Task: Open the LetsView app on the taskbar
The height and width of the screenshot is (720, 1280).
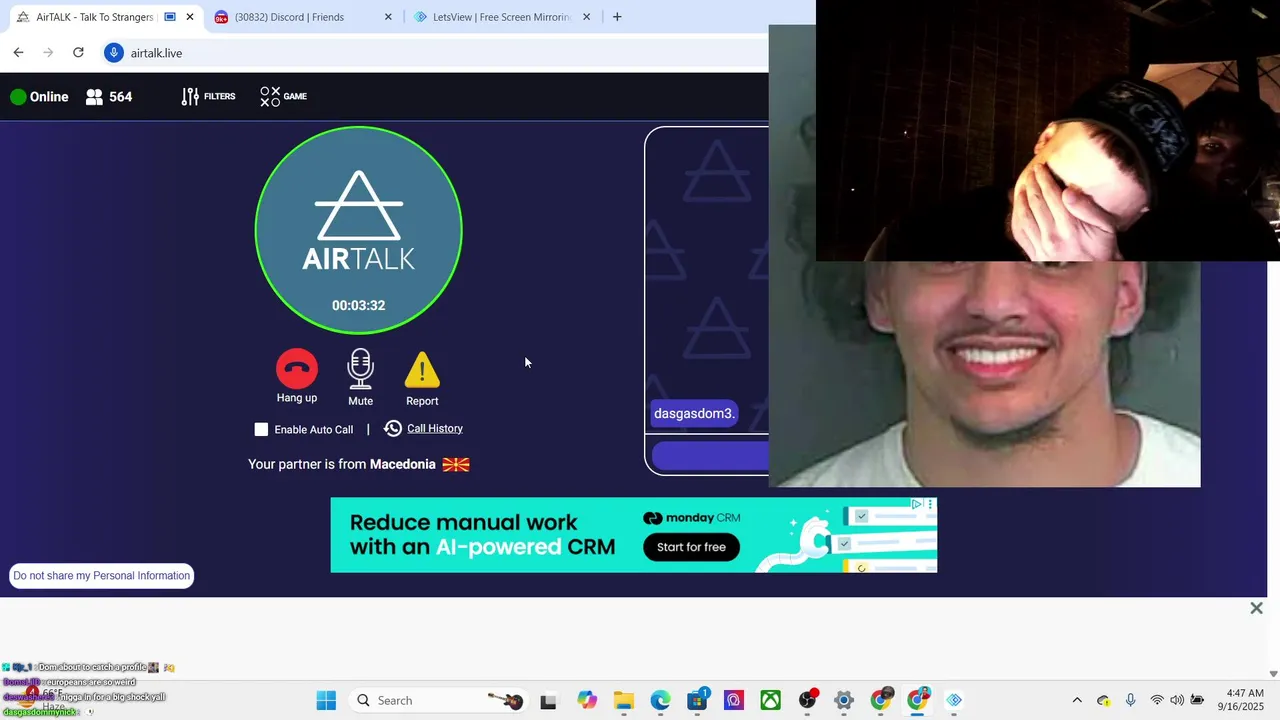Action: point(954,700)
